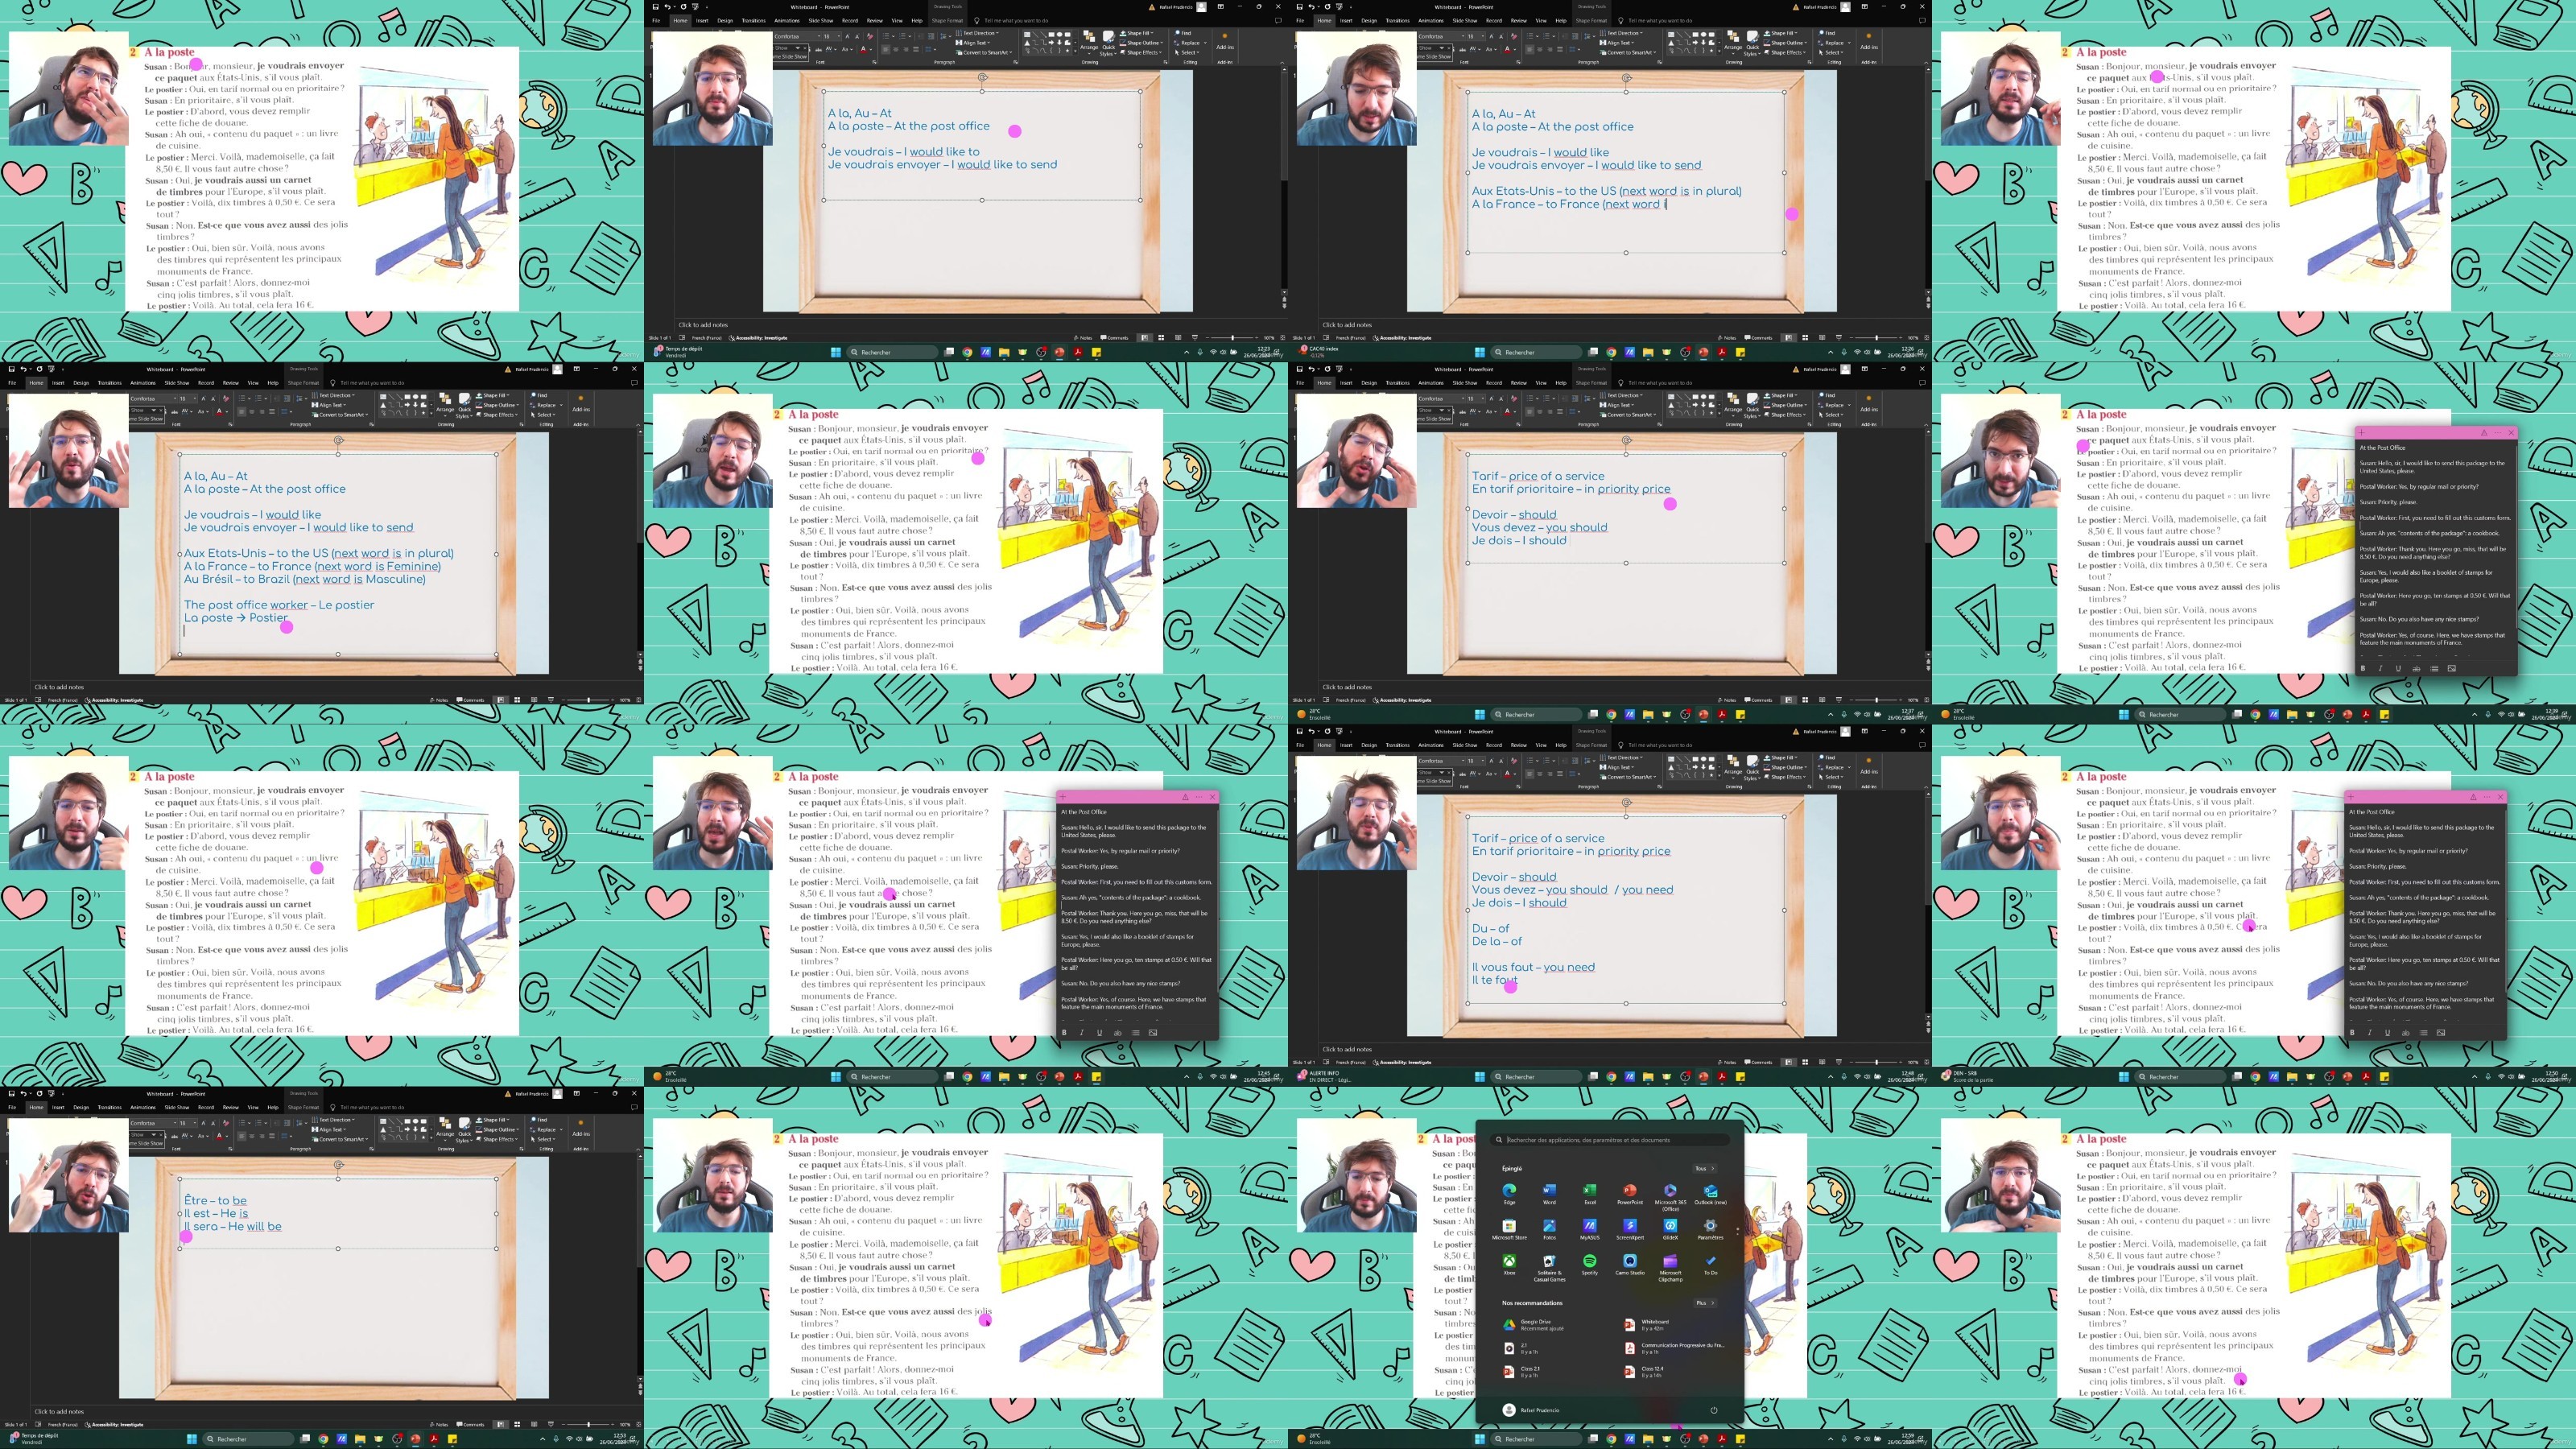Open Design tab above the 'Être – to be' slide

pyautogui.click(x=81, y=1107)
